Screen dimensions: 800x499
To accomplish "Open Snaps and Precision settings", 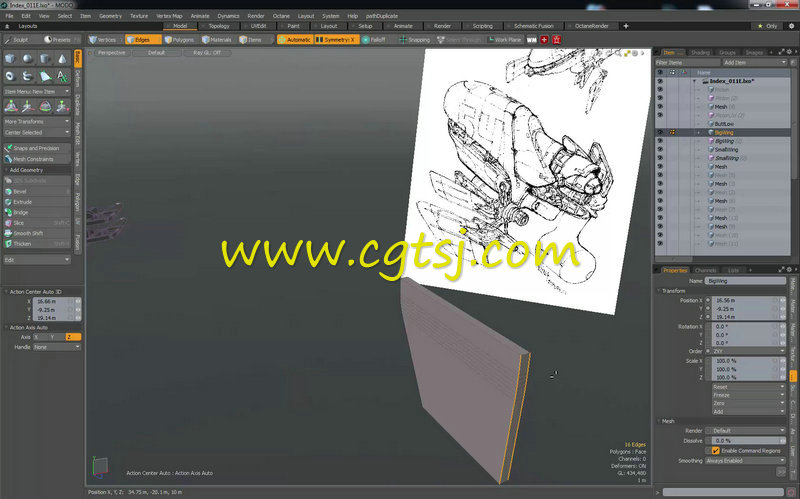I will (37, 148).
